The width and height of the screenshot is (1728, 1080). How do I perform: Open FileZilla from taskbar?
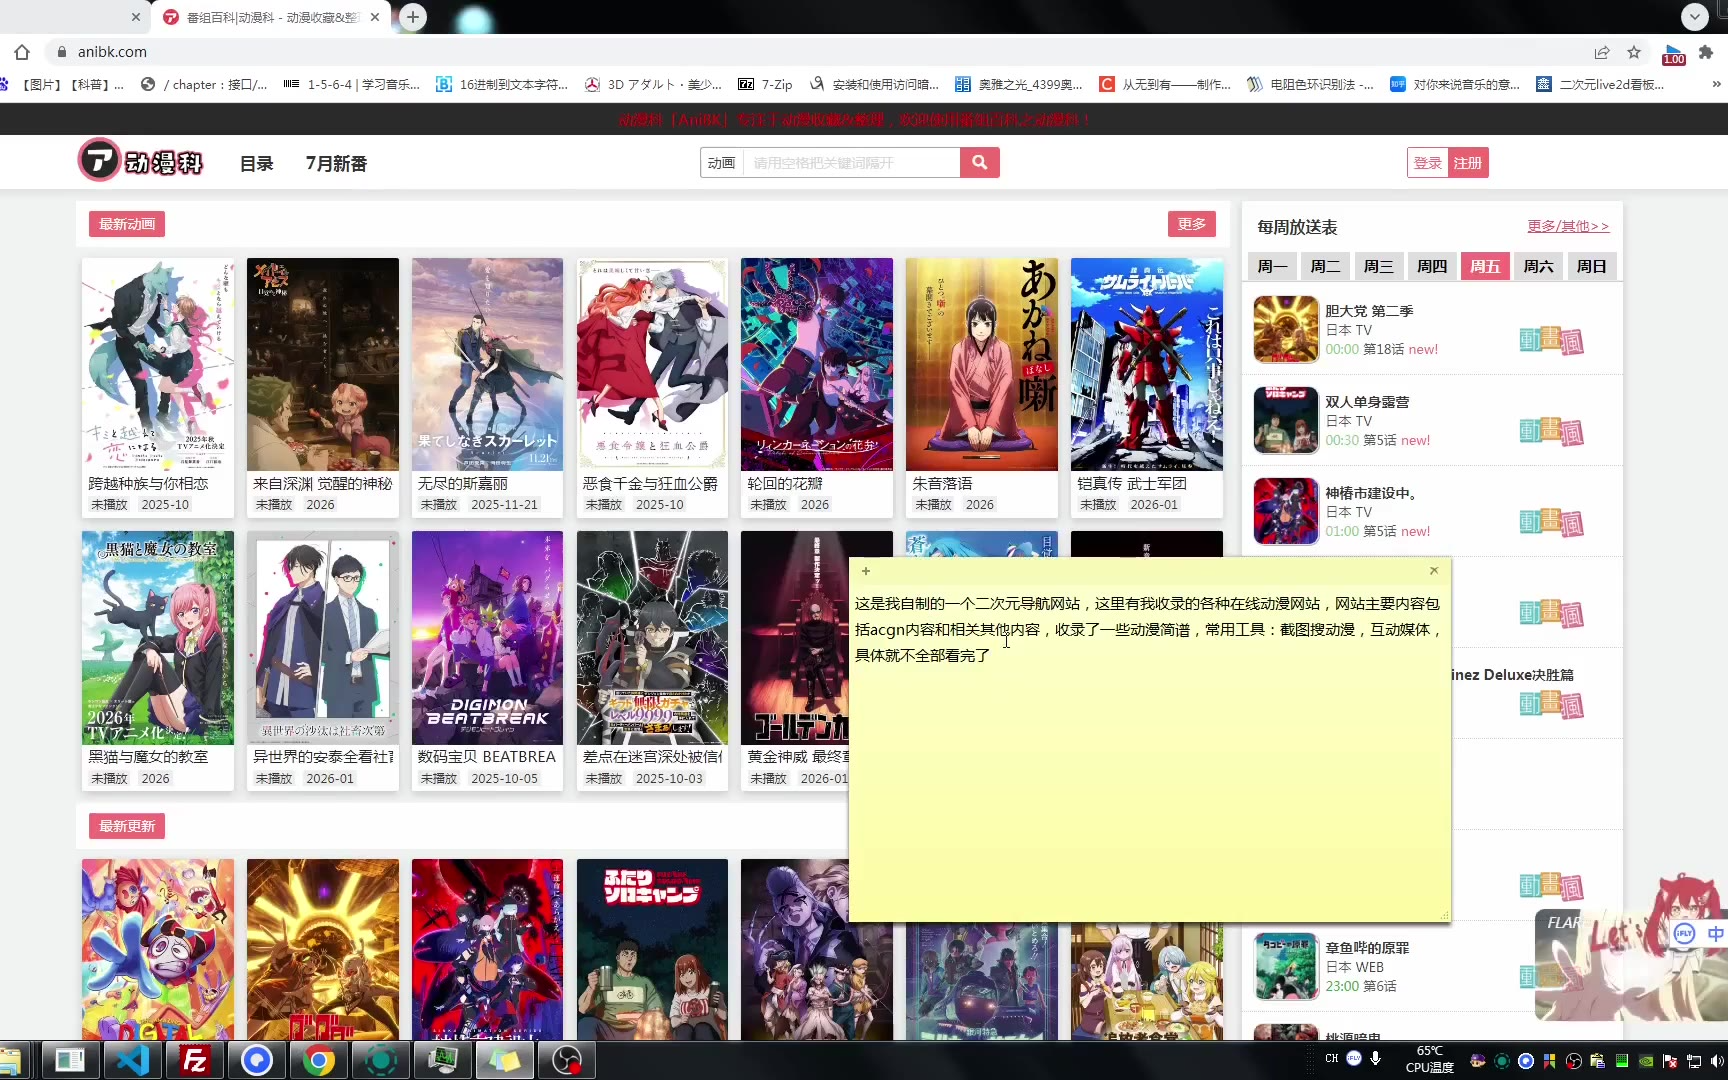[194, 1060]
